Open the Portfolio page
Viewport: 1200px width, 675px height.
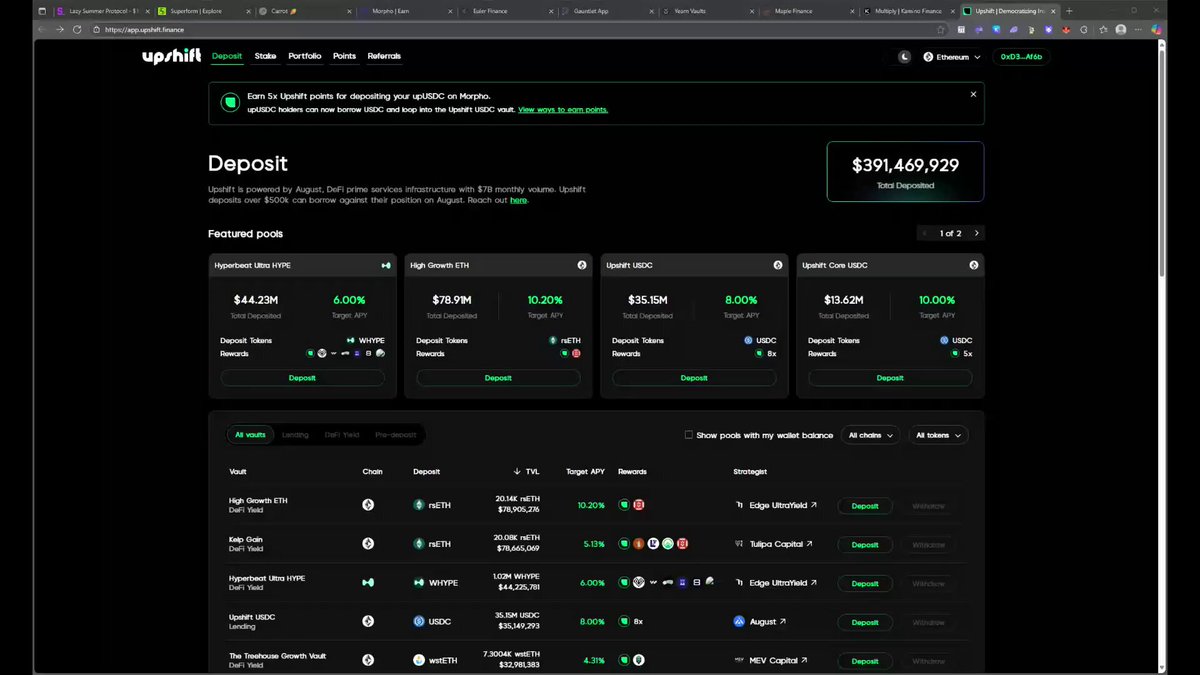pos(305,56)
